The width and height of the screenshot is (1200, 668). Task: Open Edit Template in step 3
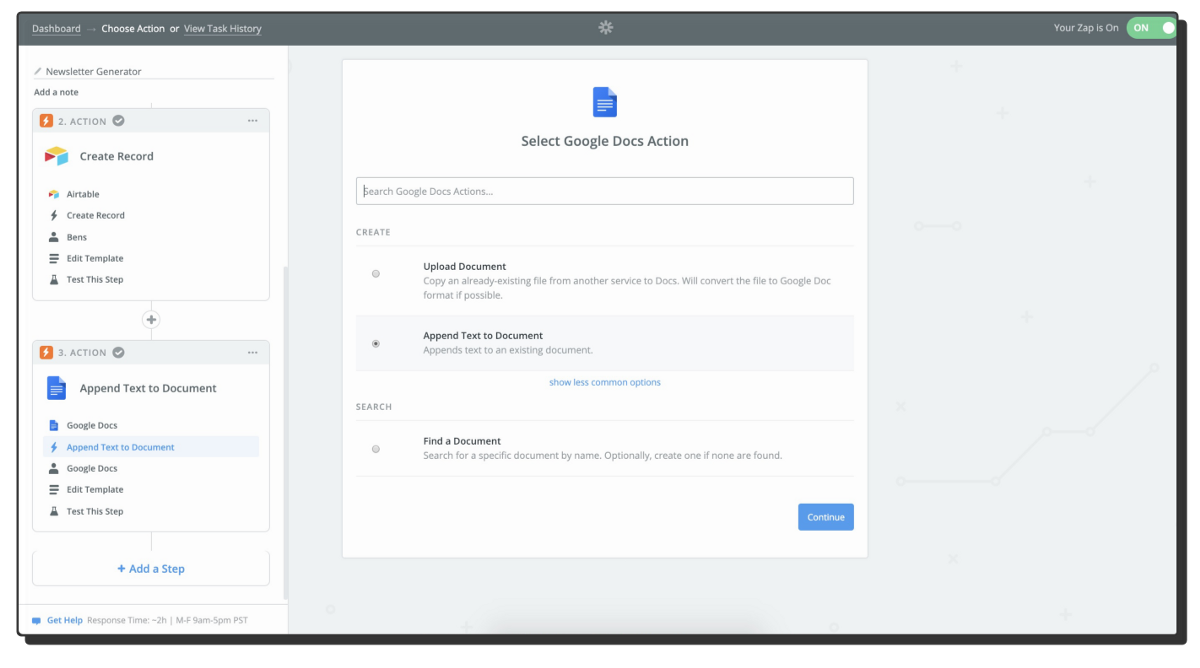tap(95, 490)
